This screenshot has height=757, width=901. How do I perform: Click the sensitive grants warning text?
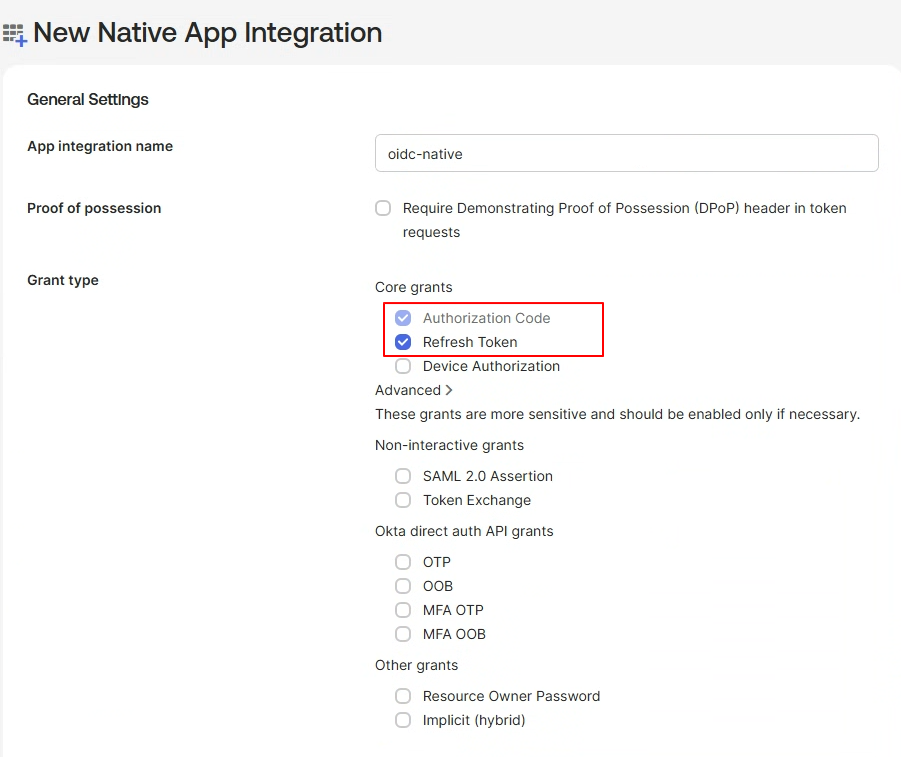point(618,414)
